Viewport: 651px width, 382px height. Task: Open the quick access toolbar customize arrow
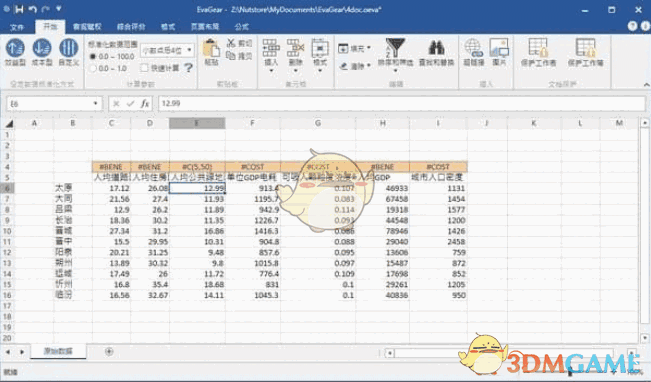(x=59, y=9)
